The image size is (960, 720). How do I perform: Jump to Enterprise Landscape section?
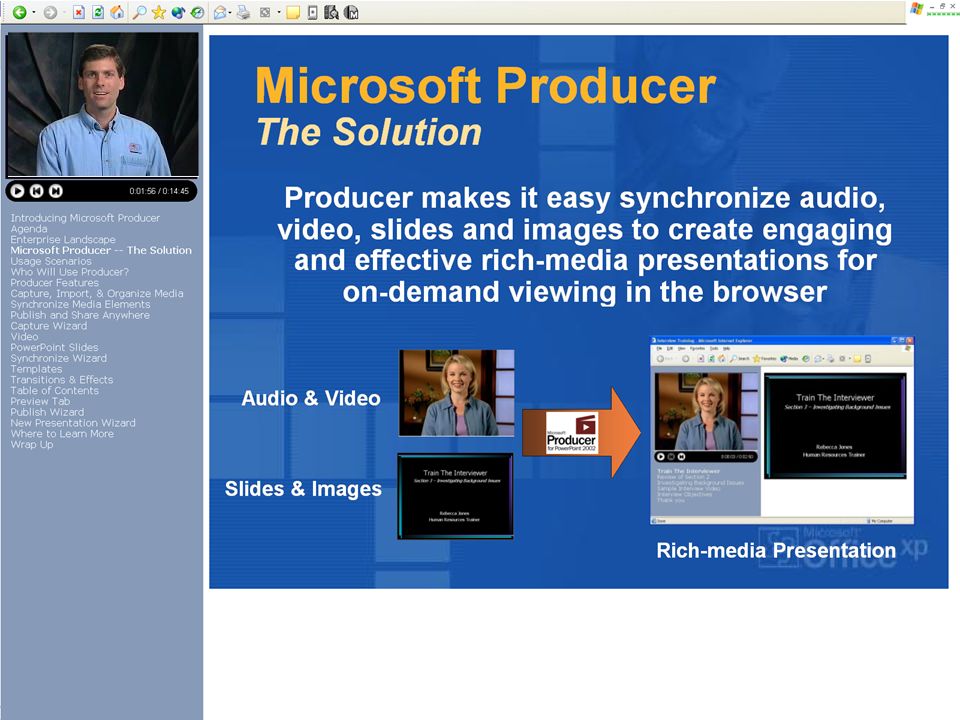pos(63,239)
